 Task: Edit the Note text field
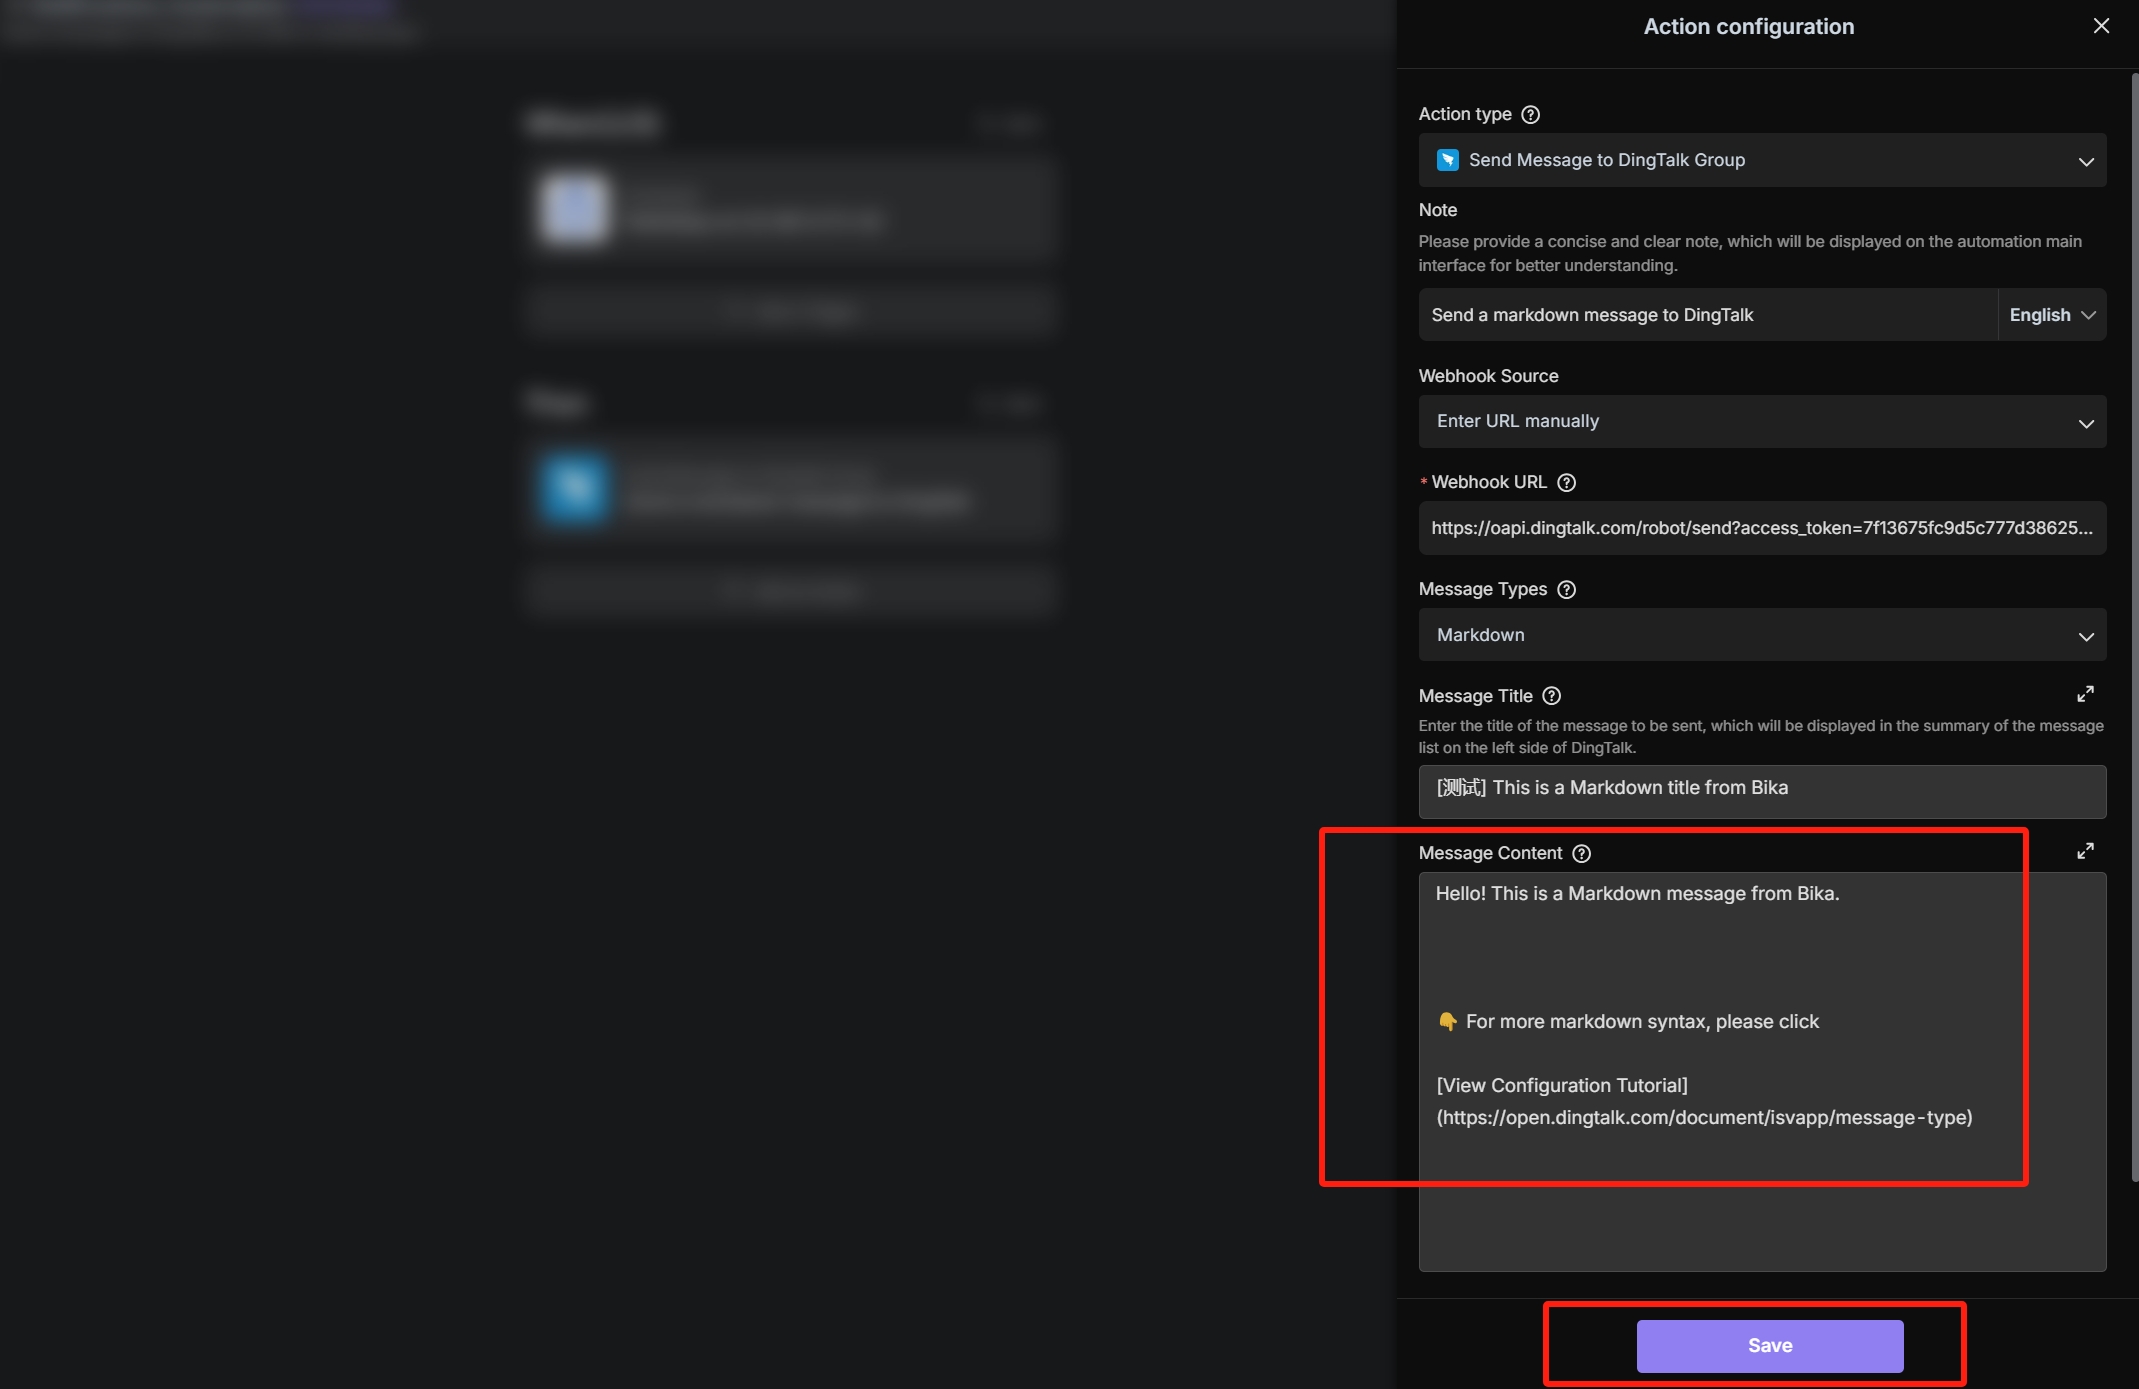pos(1707,315)
